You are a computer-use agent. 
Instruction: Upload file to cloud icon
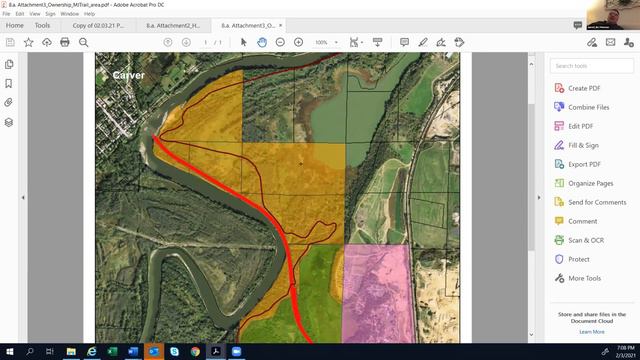(47, 42)
